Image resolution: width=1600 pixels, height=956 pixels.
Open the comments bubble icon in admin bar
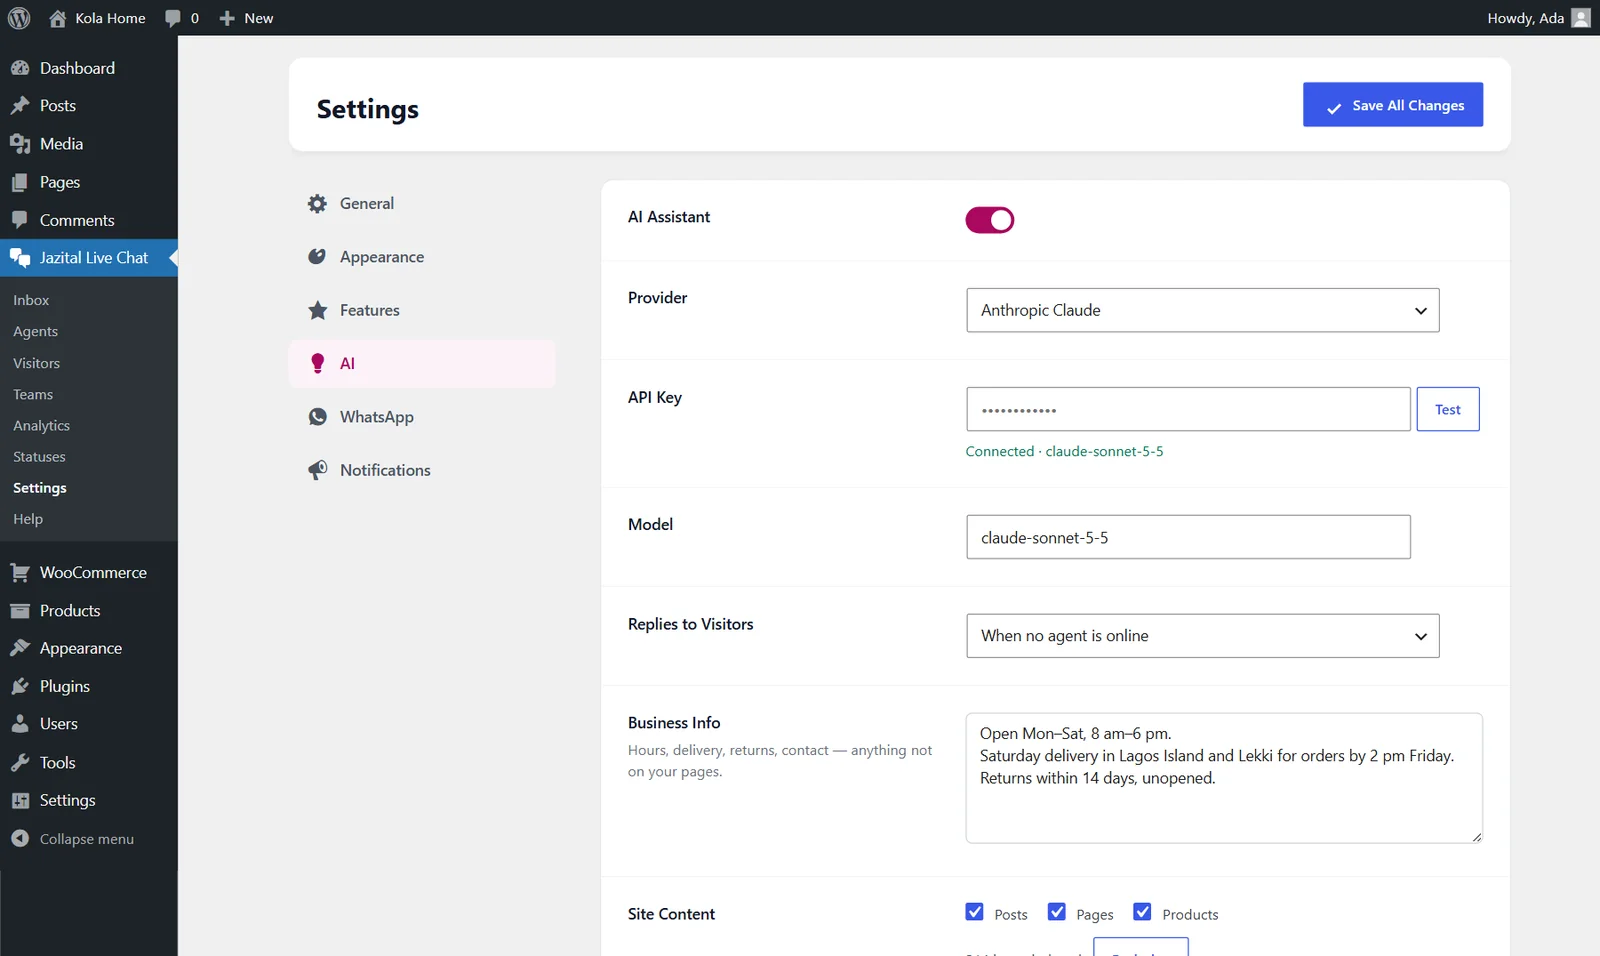[173, 18]
